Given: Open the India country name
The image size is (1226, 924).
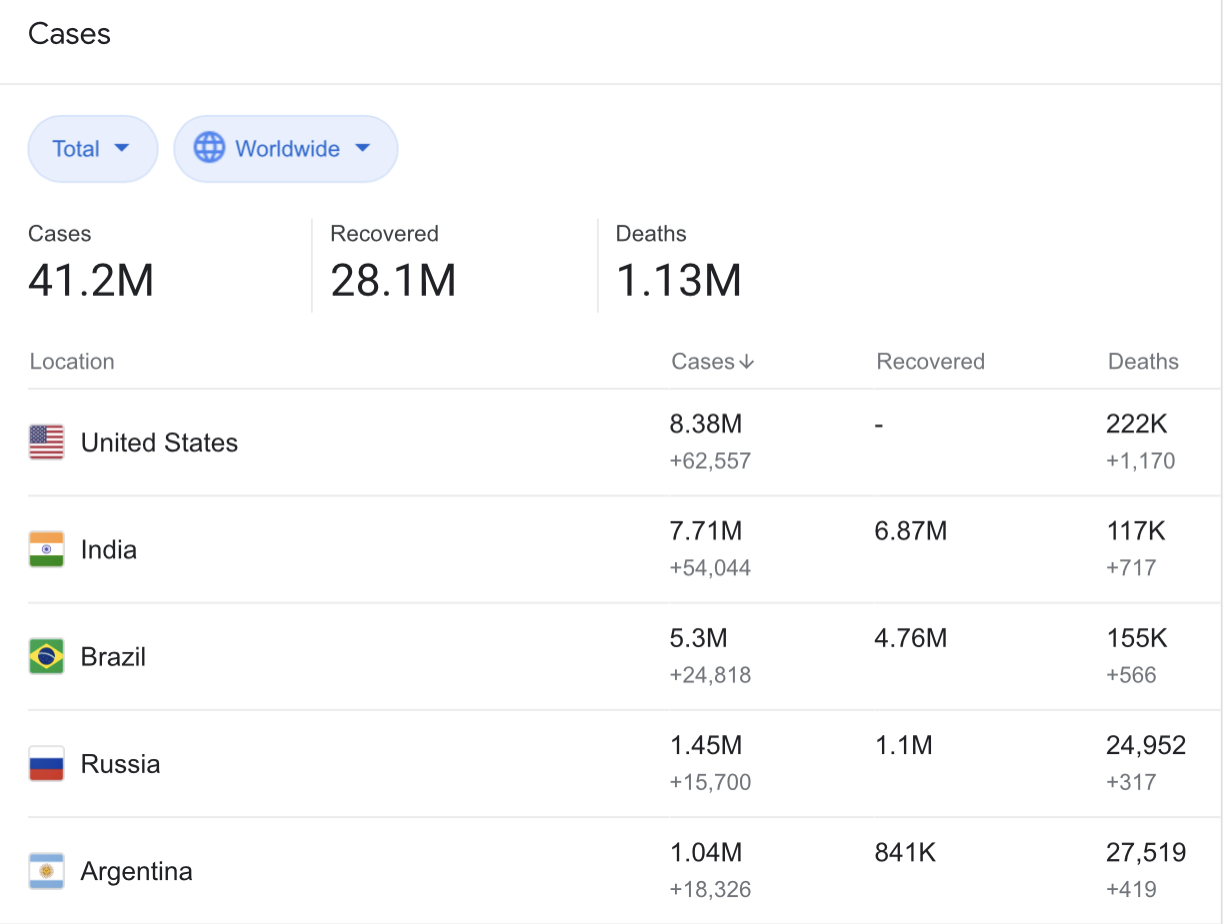Looking at the screenshot, I should tap(109, 550).
